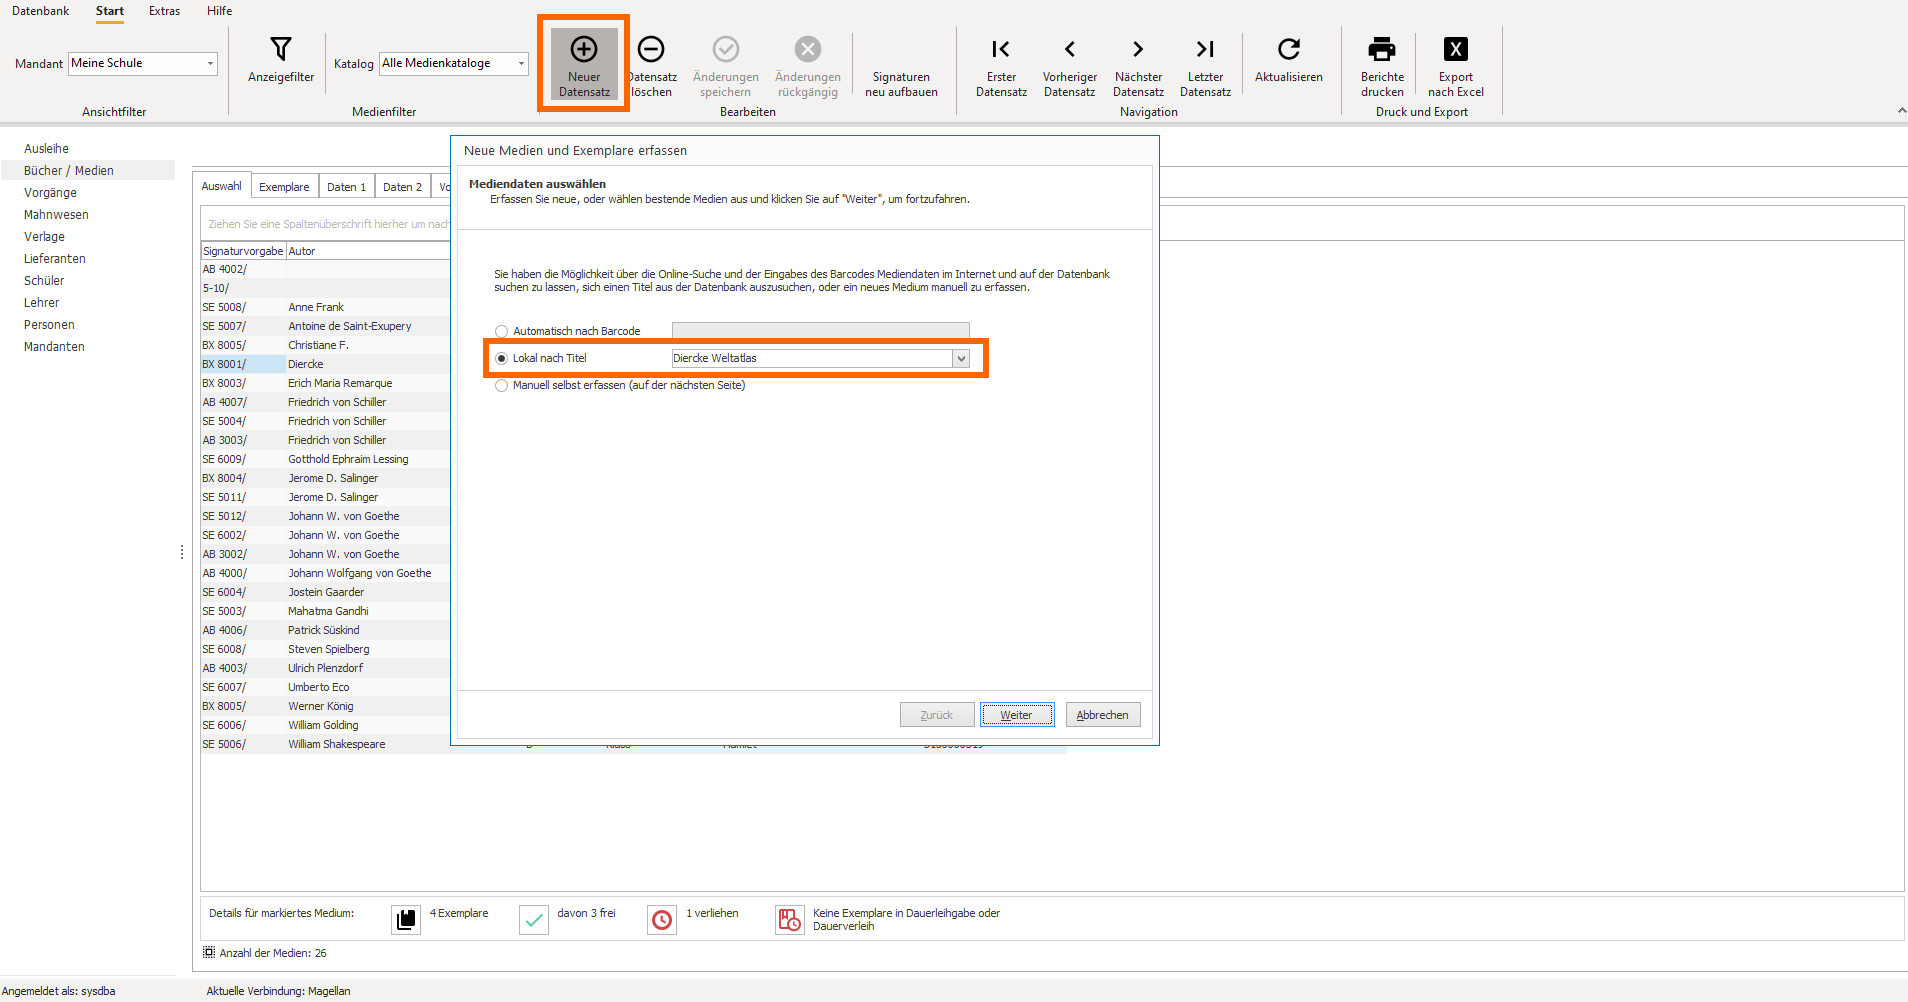Click the Weiter button

[1016, 715]
